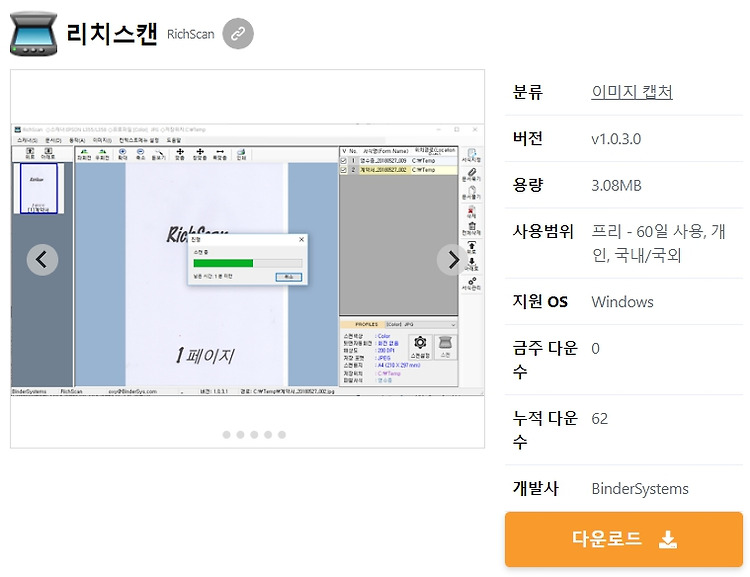Open the 스캐너(S) menu
This screenshot has height=577, width=750.
27,140
